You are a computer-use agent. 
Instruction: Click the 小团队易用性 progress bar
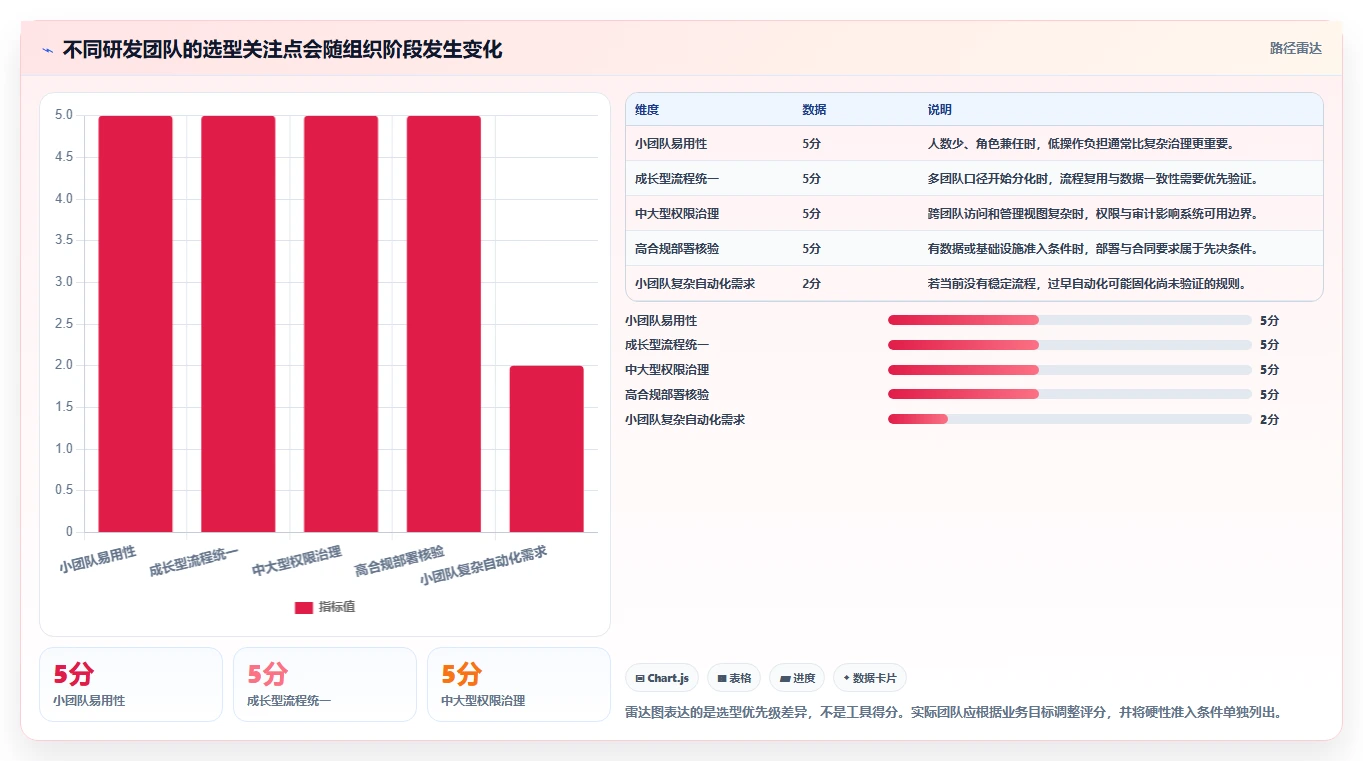coord(1070,320)
